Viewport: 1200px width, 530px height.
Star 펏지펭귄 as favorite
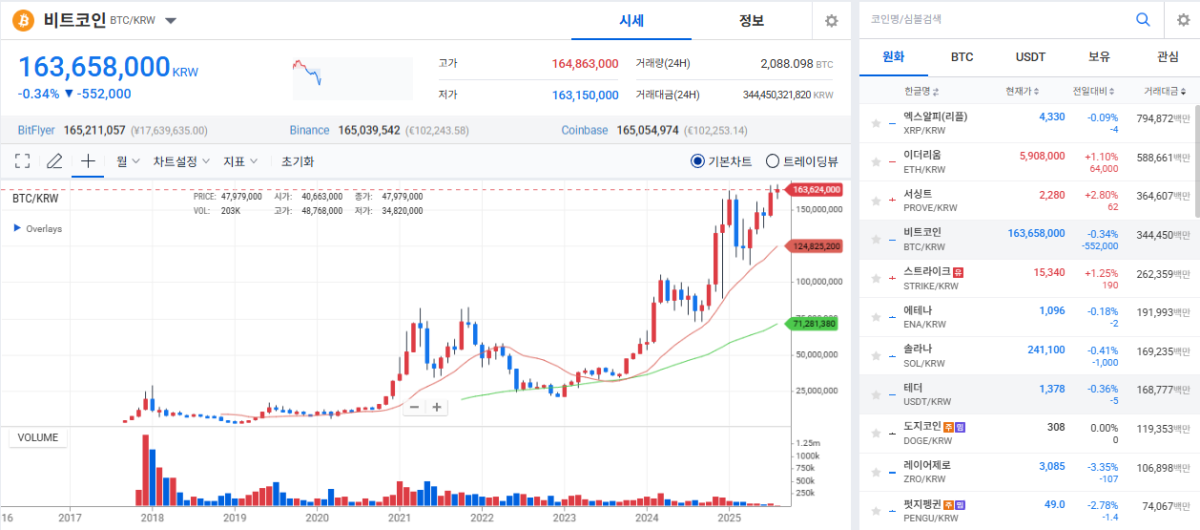coord(876,512)
